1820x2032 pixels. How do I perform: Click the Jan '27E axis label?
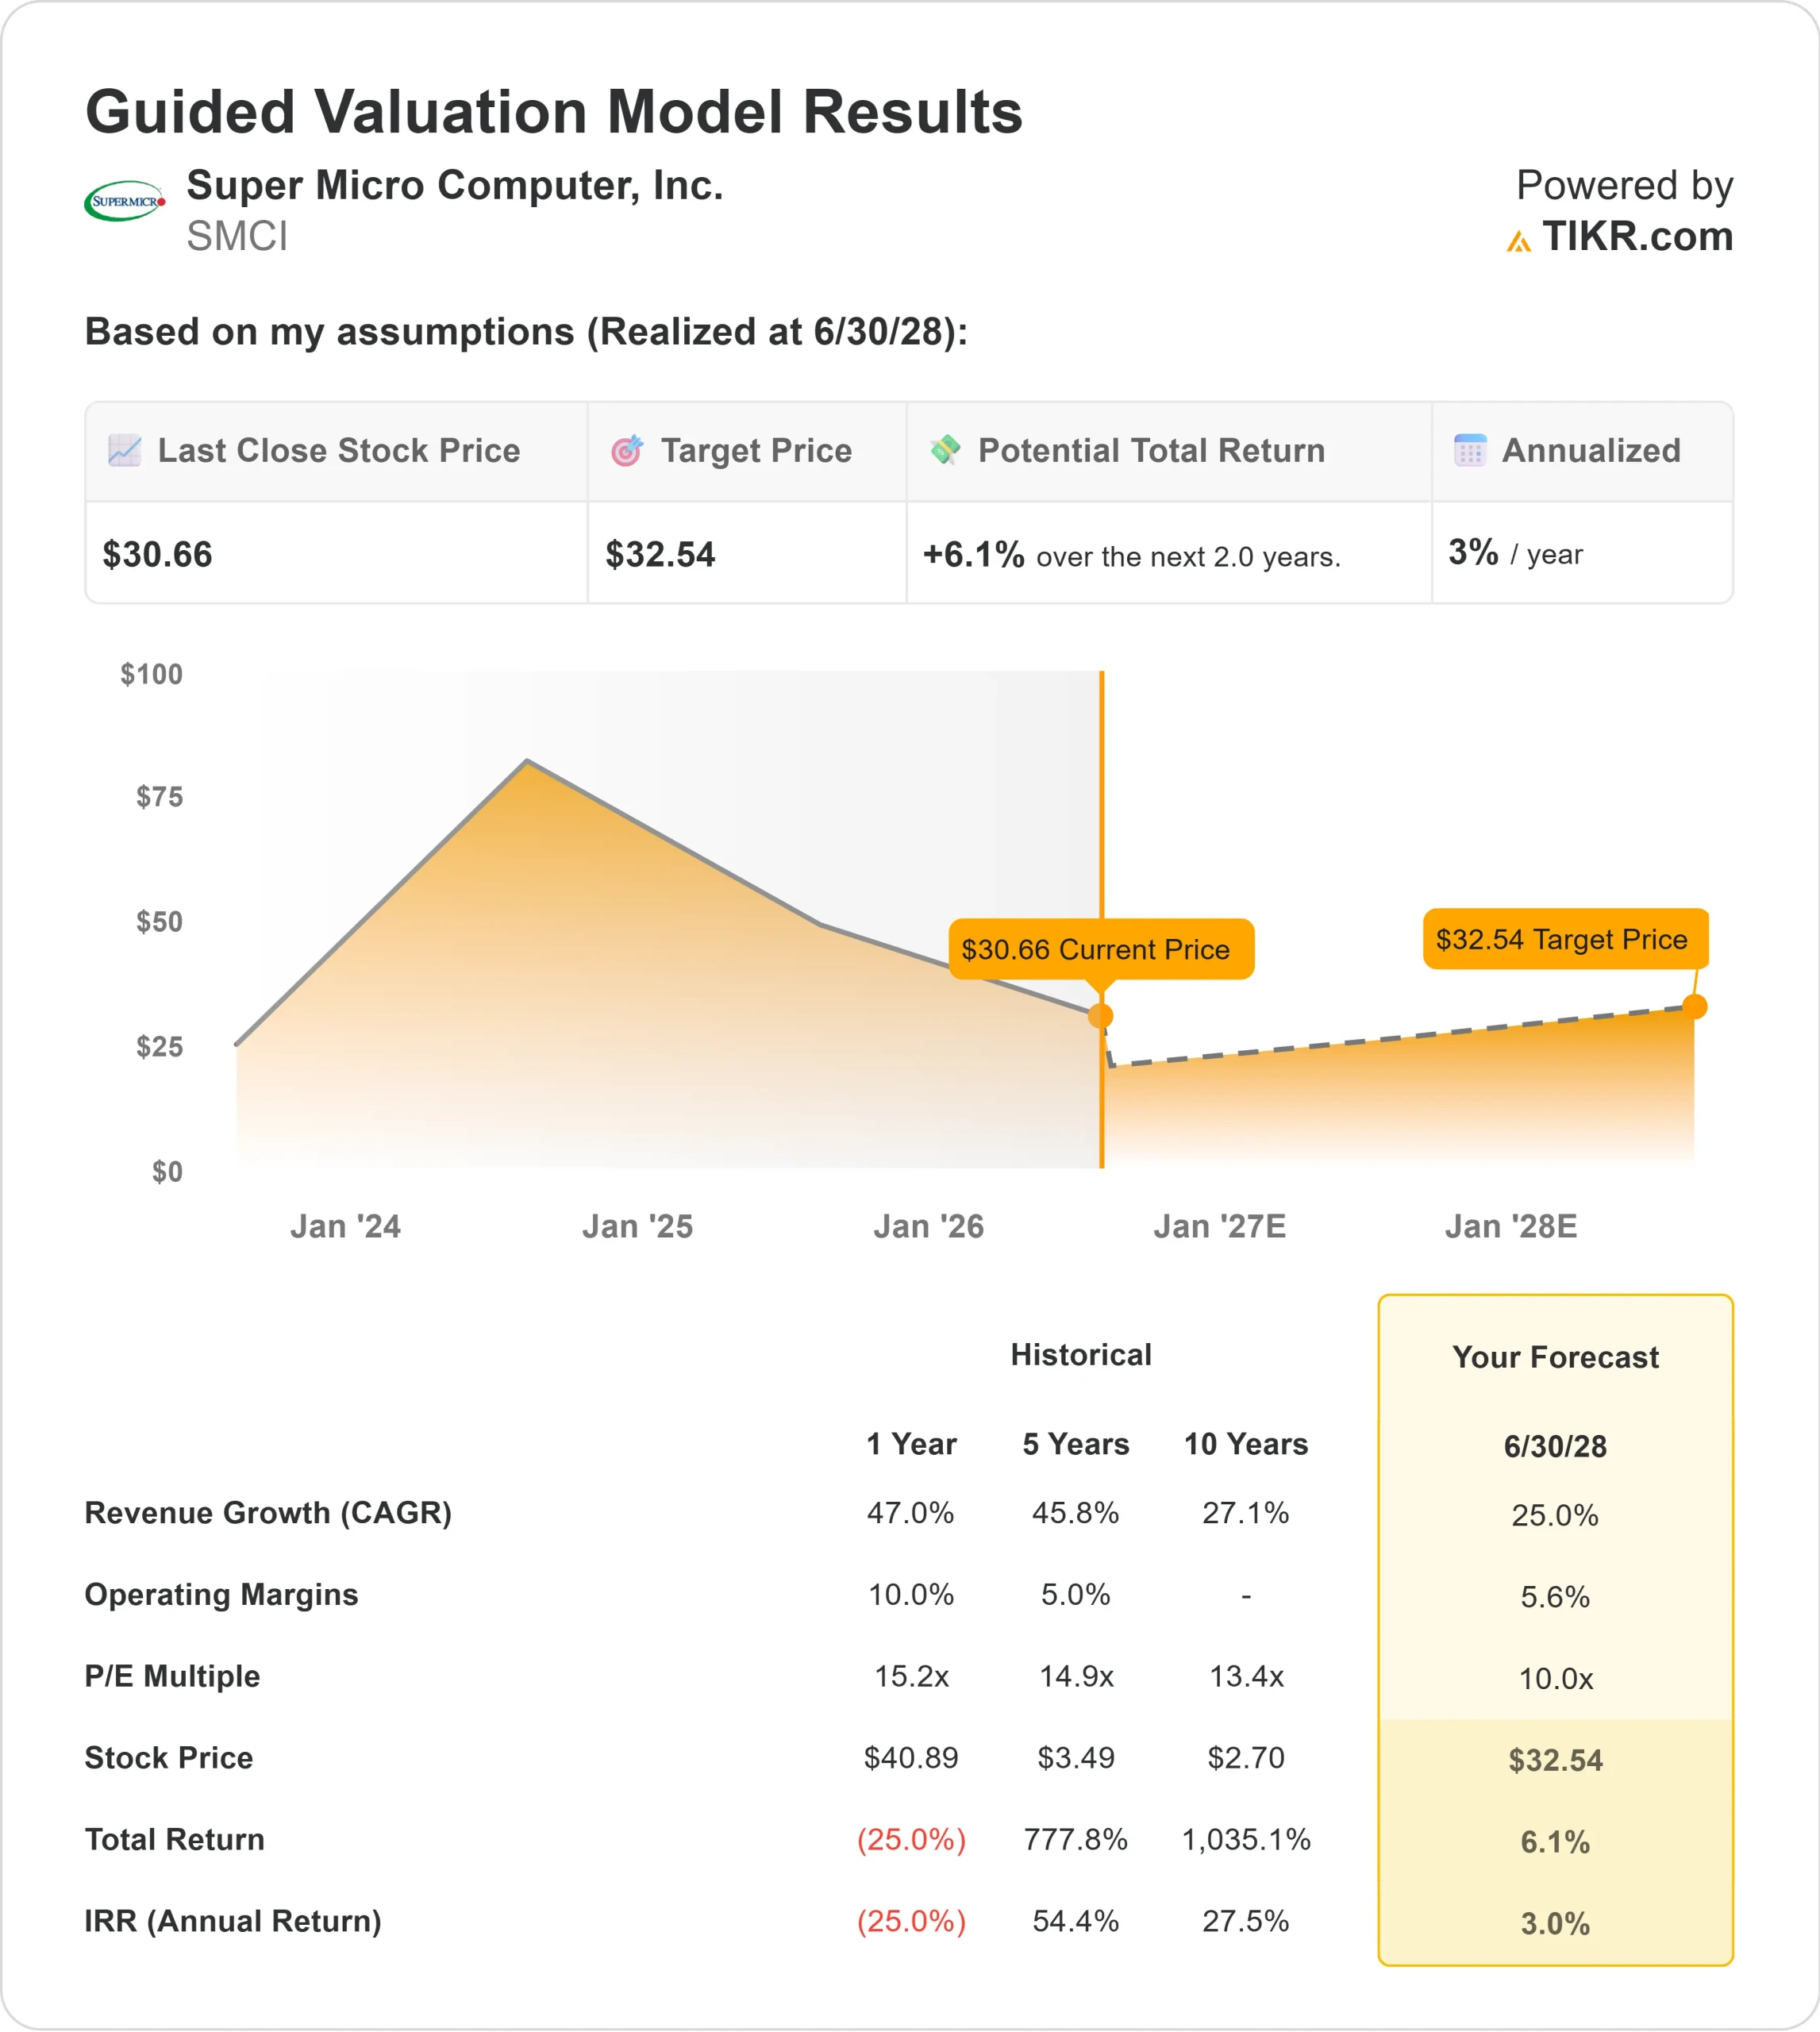pyautogui.click(x=1220, y=1226)
